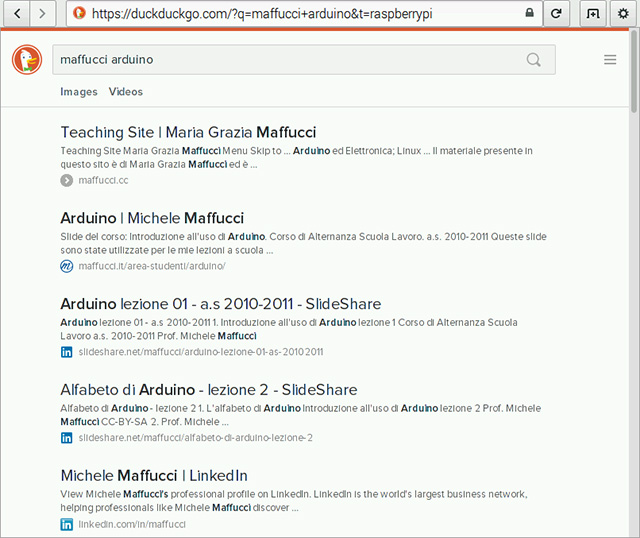Click the browser forward arrow button
The image size is (640, 538).
coord(43,14)
